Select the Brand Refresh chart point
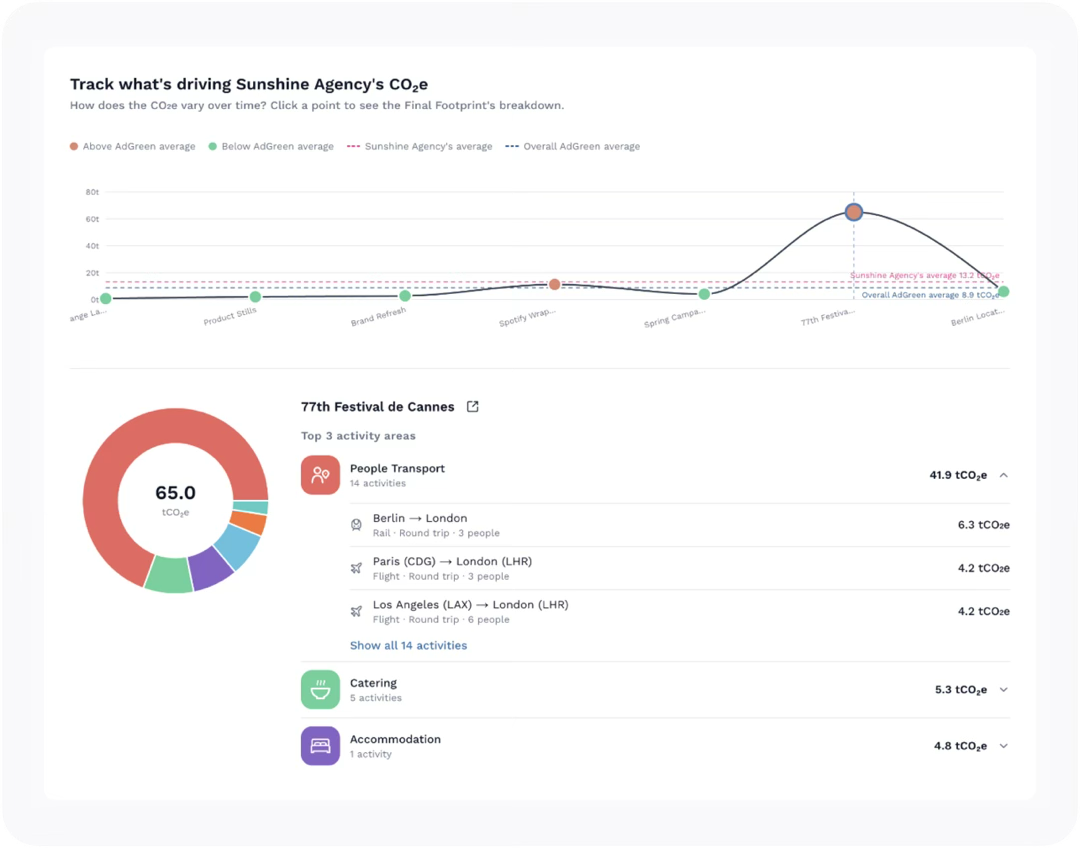This screenshot has height=848, width=1080. (405, 296)
